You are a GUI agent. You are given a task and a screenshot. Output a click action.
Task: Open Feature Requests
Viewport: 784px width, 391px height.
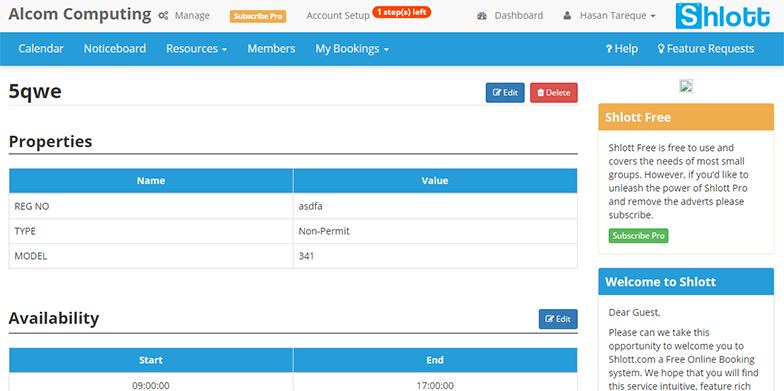706,48
